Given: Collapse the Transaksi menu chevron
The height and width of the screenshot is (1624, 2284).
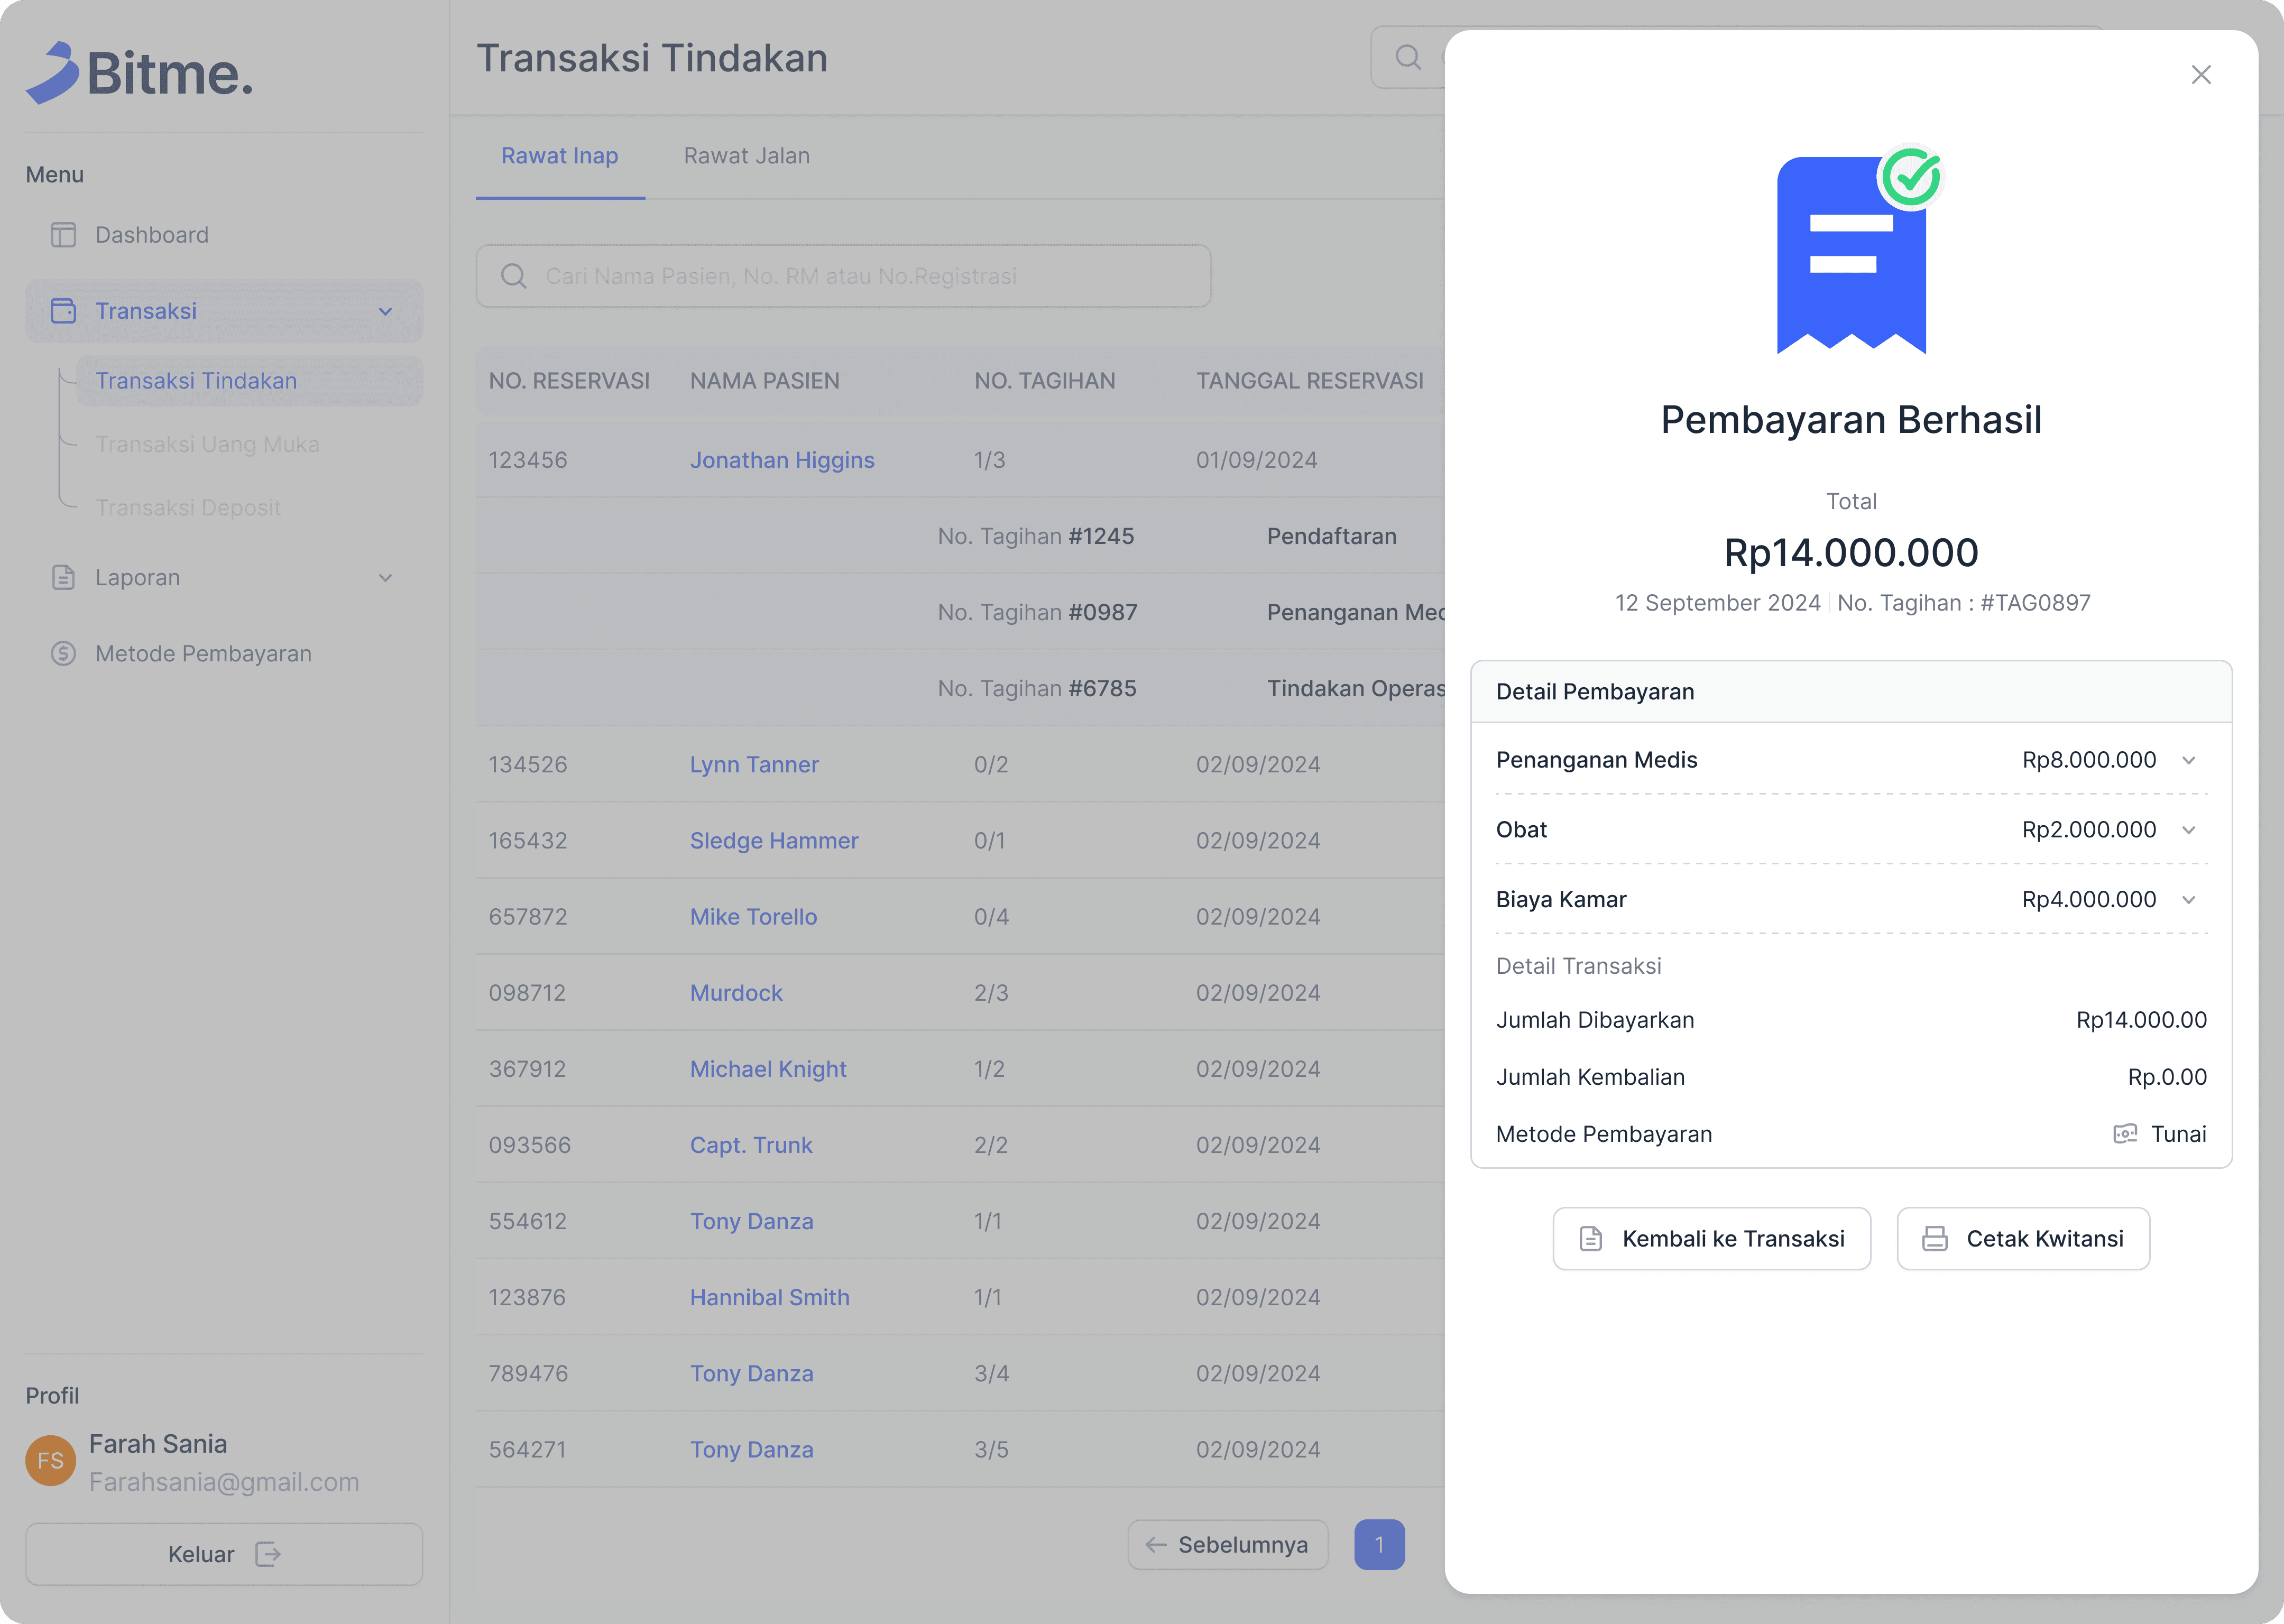Looking at the screenshot, I should pyautogui.click(x=385, y=312).
